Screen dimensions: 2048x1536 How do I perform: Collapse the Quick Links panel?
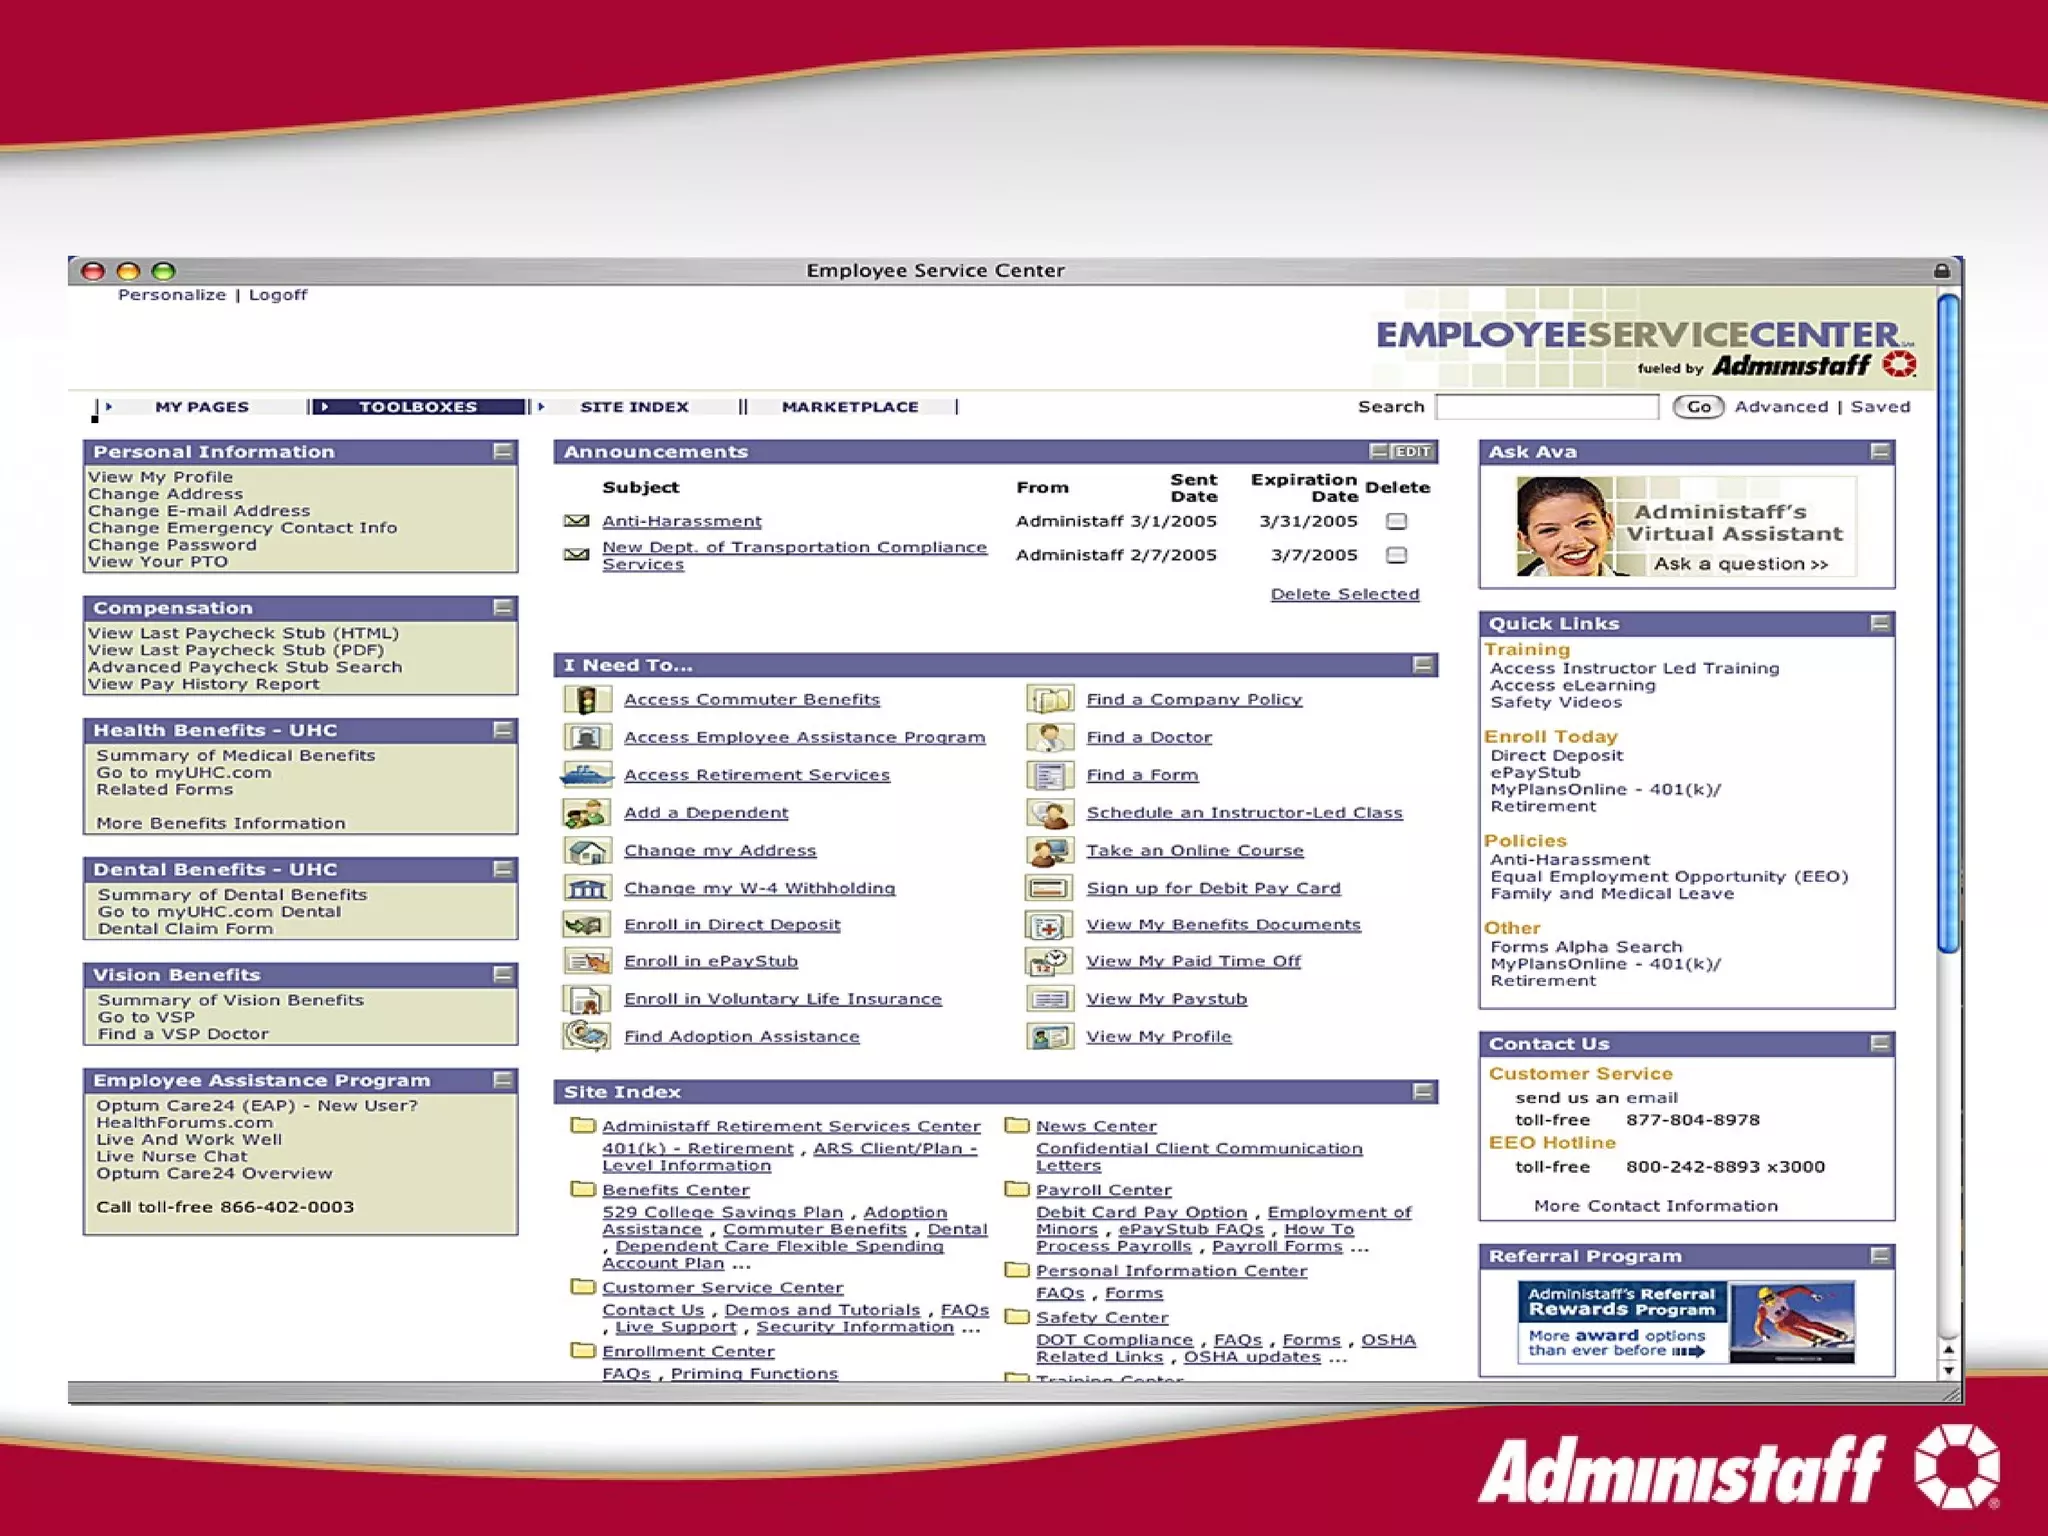pyautogui.click(x=1880, y=624)
